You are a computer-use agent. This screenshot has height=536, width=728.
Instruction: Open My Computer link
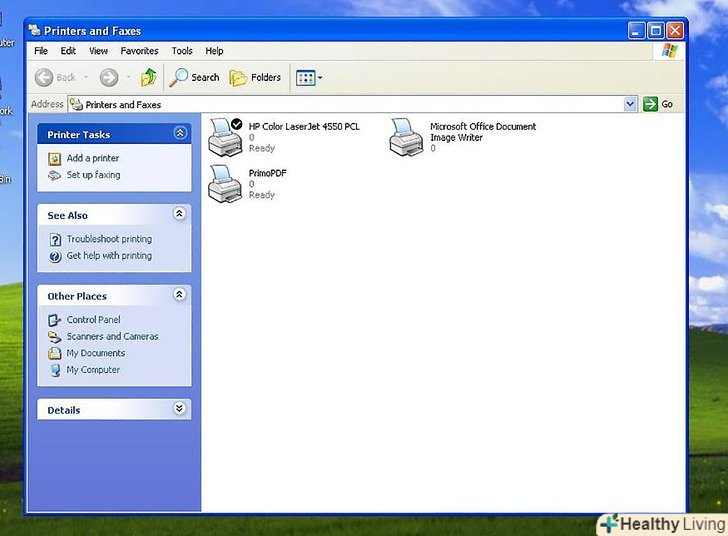(x=93, y=370)
